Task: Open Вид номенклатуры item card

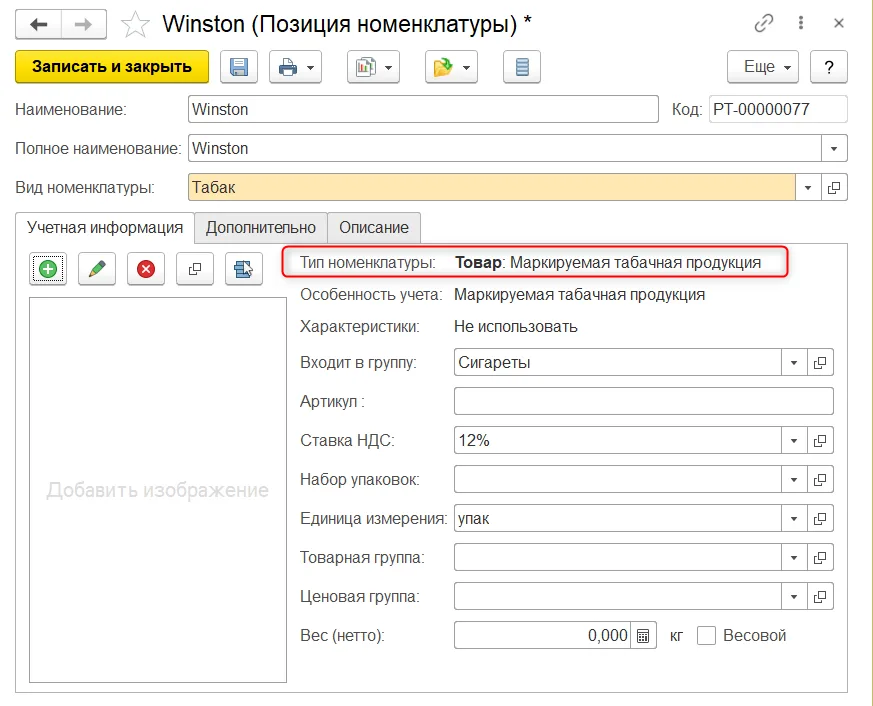Action: tap(834, 187)
